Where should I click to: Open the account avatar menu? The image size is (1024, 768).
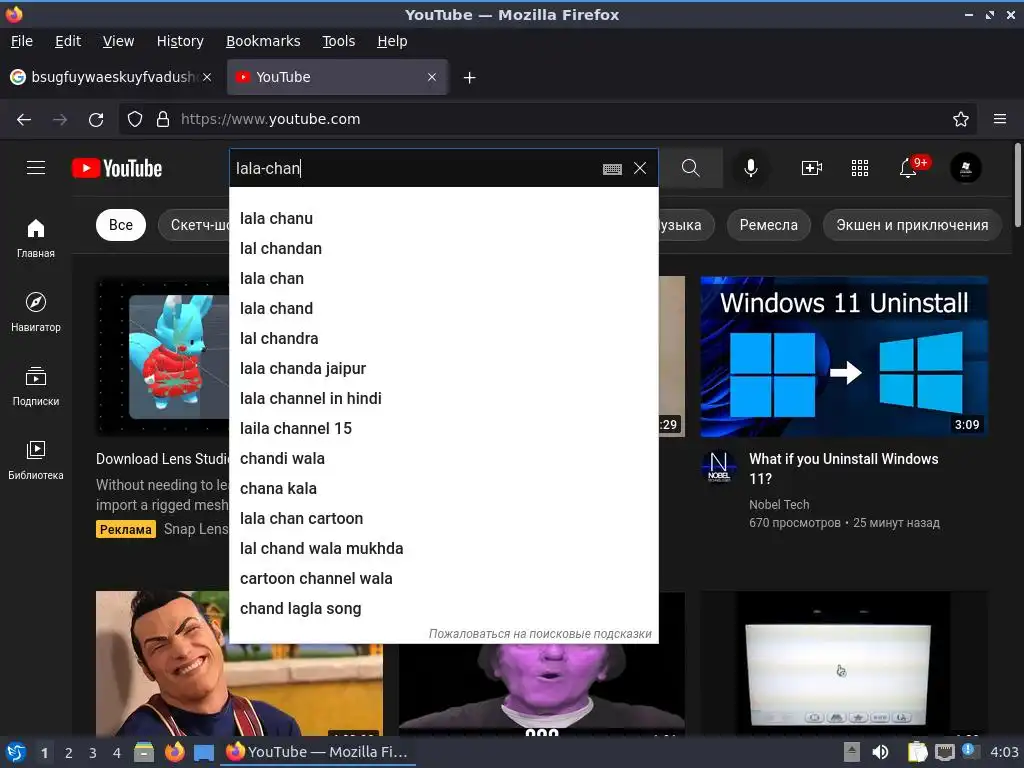(x=965, y=168)
